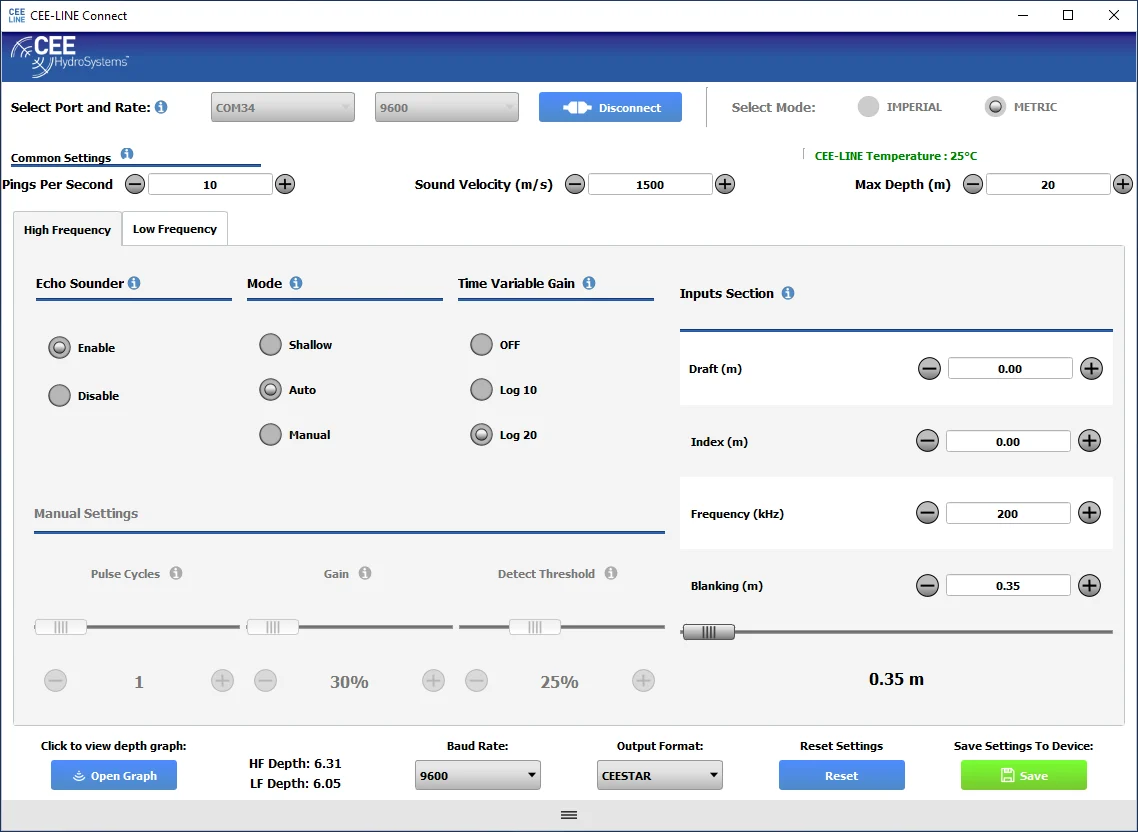Increase Frequency kHz with plus icon
1138x832 pixels.
point(1089,513)
